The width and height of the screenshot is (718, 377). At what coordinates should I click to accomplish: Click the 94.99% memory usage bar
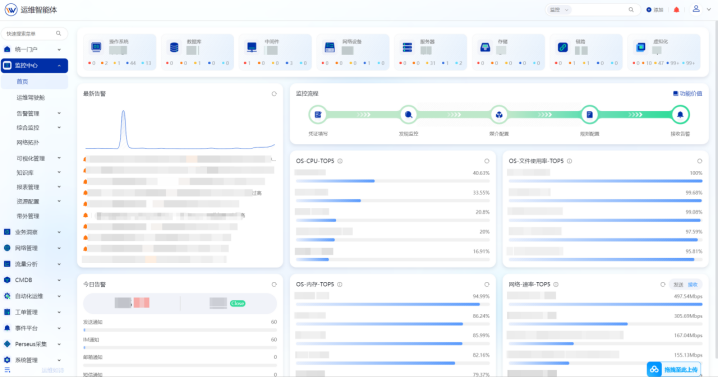[392, 304]
